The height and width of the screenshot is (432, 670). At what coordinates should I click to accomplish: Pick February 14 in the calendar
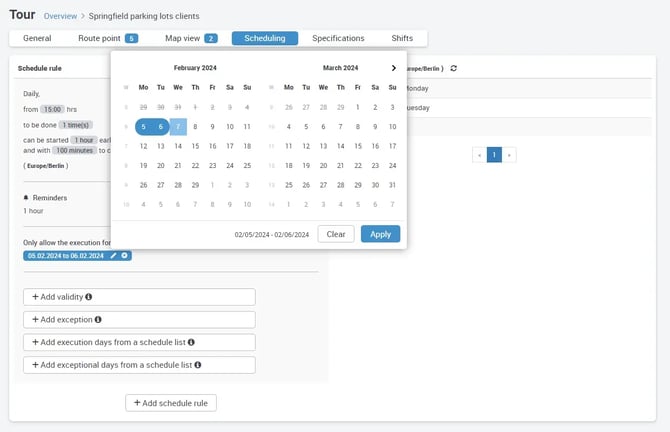tap(178, 146)
